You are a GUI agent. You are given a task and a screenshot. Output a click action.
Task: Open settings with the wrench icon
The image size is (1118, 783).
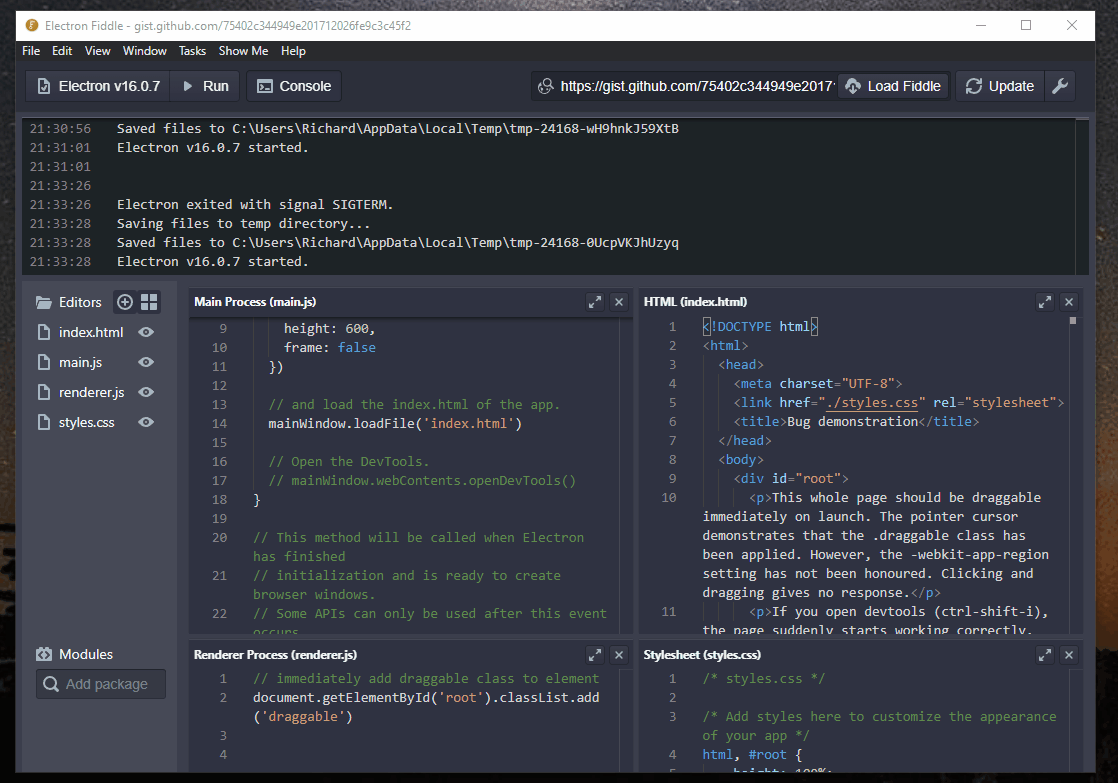[1060, 86]
